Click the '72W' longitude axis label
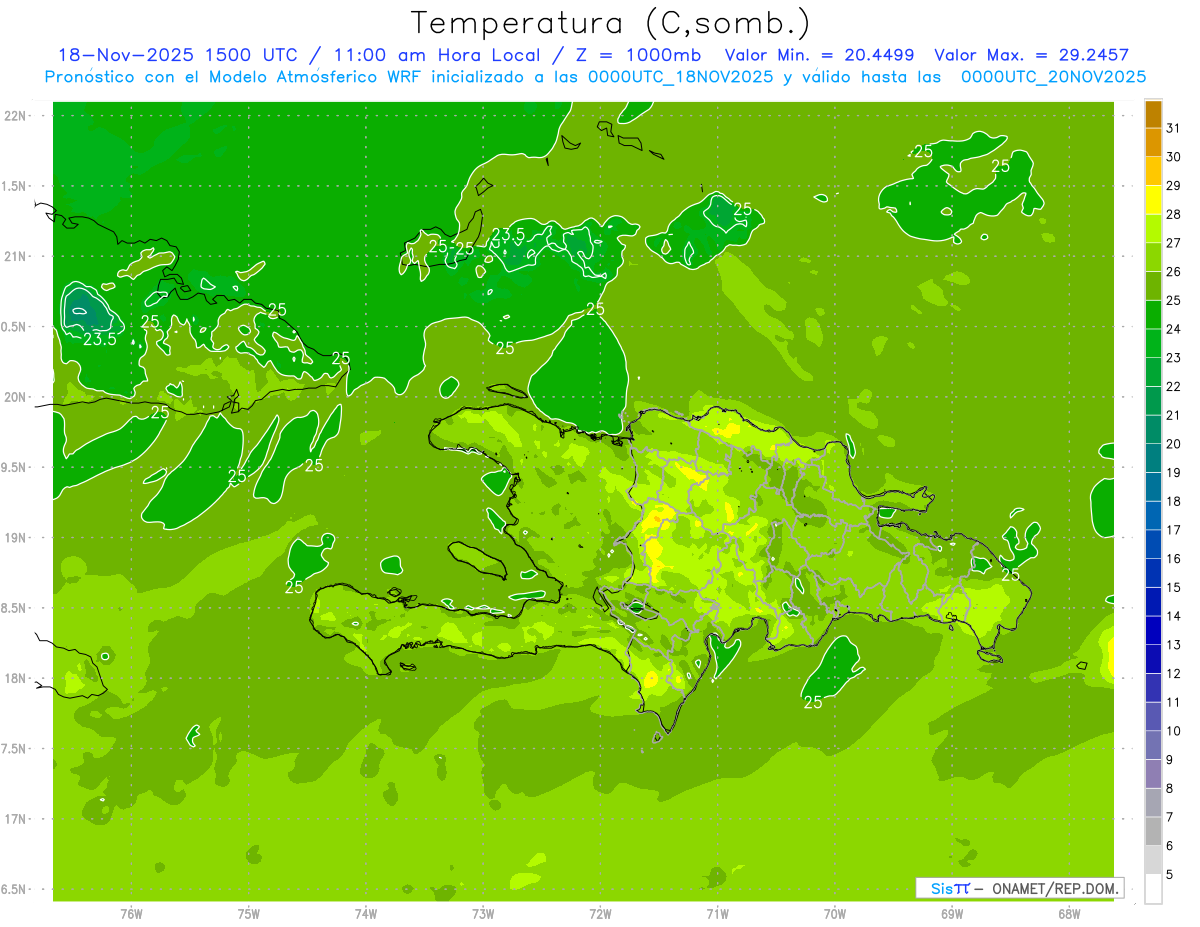The width and height of the screenshot is (1200, 927). pyautogui.click(x=600, y=914)
